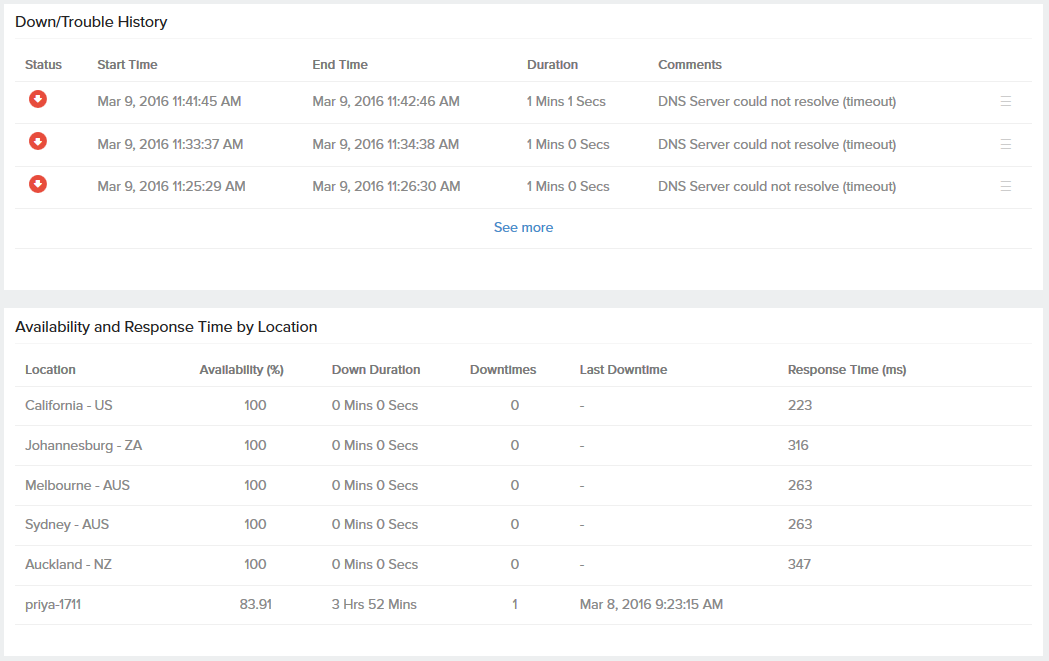Select the Johannesburg - ZA location
Viewport: 1049px width, 661px height.
pyautogui.click(x=84, y=446)
